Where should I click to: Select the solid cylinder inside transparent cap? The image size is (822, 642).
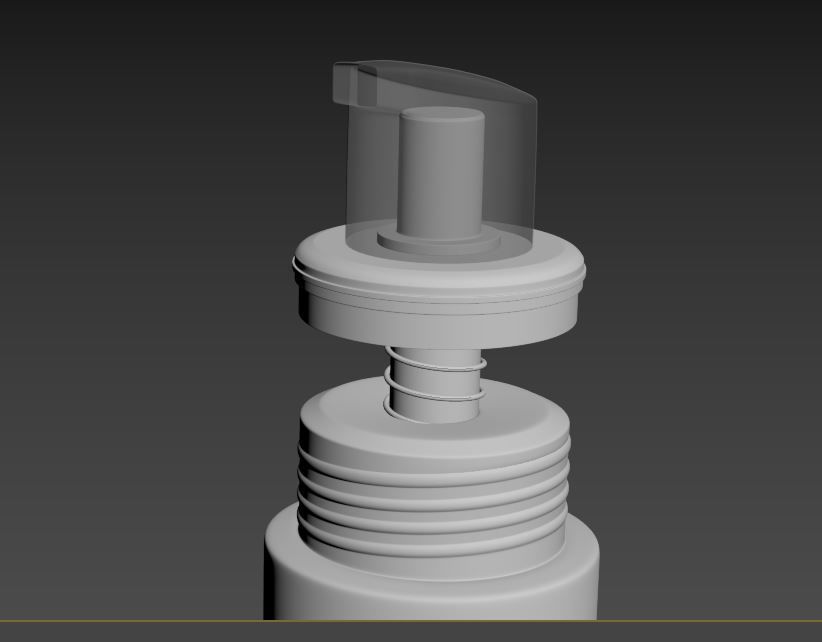440,173
